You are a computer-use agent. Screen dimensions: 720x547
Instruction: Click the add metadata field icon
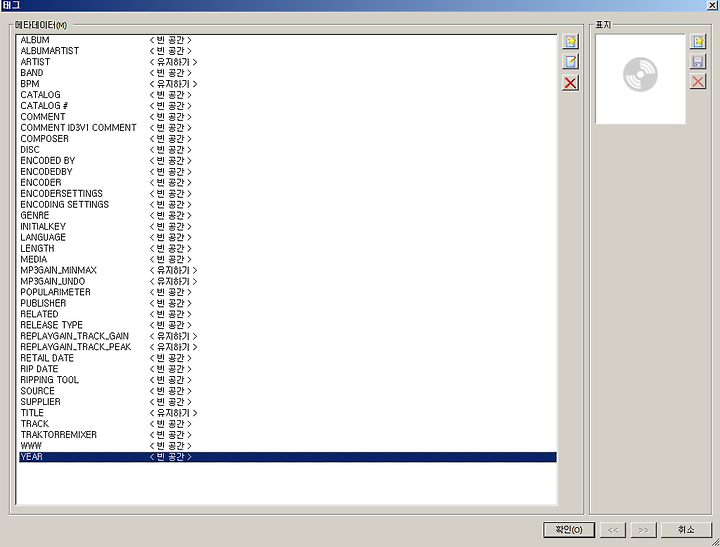(x=570, y=42)
